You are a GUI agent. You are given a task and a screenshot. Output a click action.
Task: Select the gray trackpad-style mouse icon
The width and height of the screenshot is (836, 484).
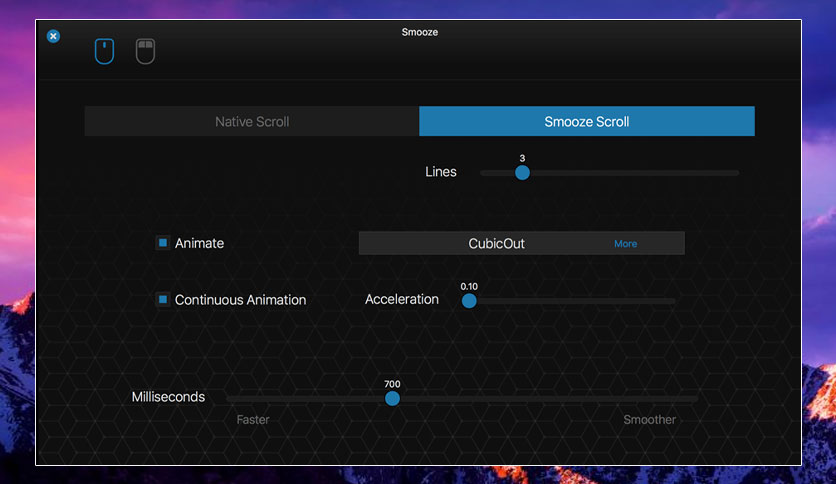tap(145, 51)
